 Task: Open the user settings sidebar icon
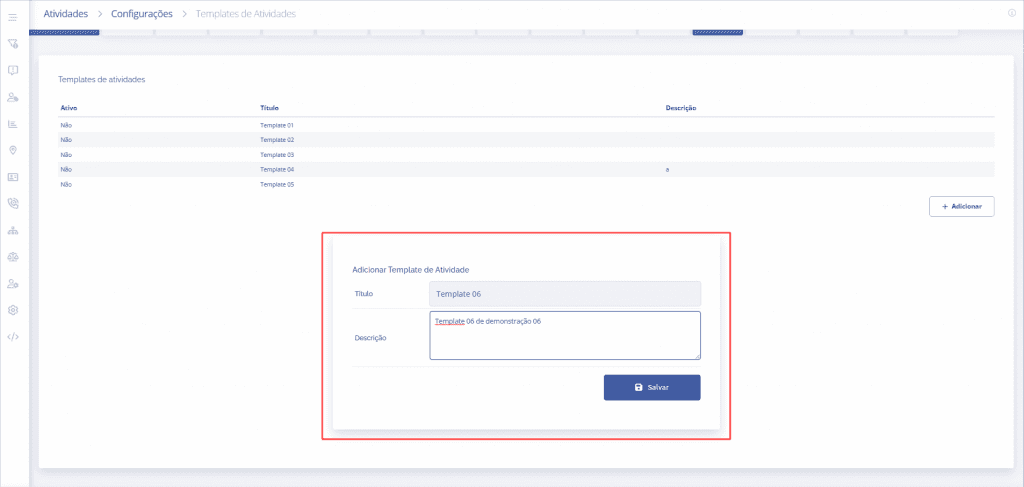pos(12,283)
